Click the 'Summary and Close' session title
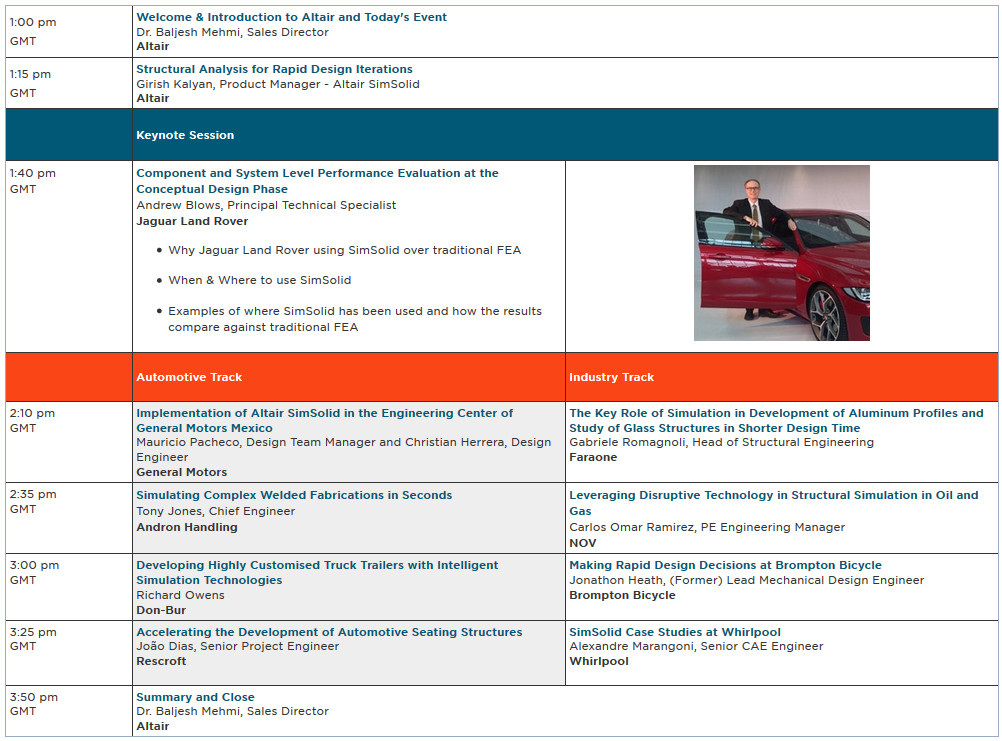This screenshot has height=741, width=1002. 195,697
